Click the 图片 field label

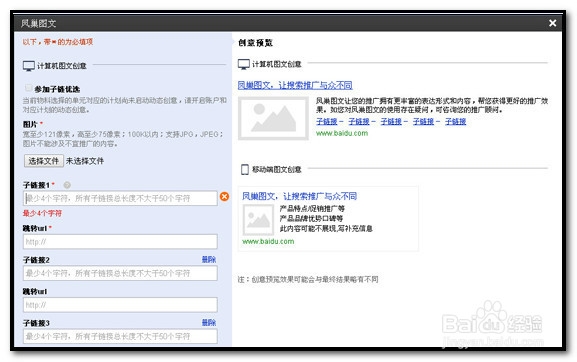coord(30,124)
